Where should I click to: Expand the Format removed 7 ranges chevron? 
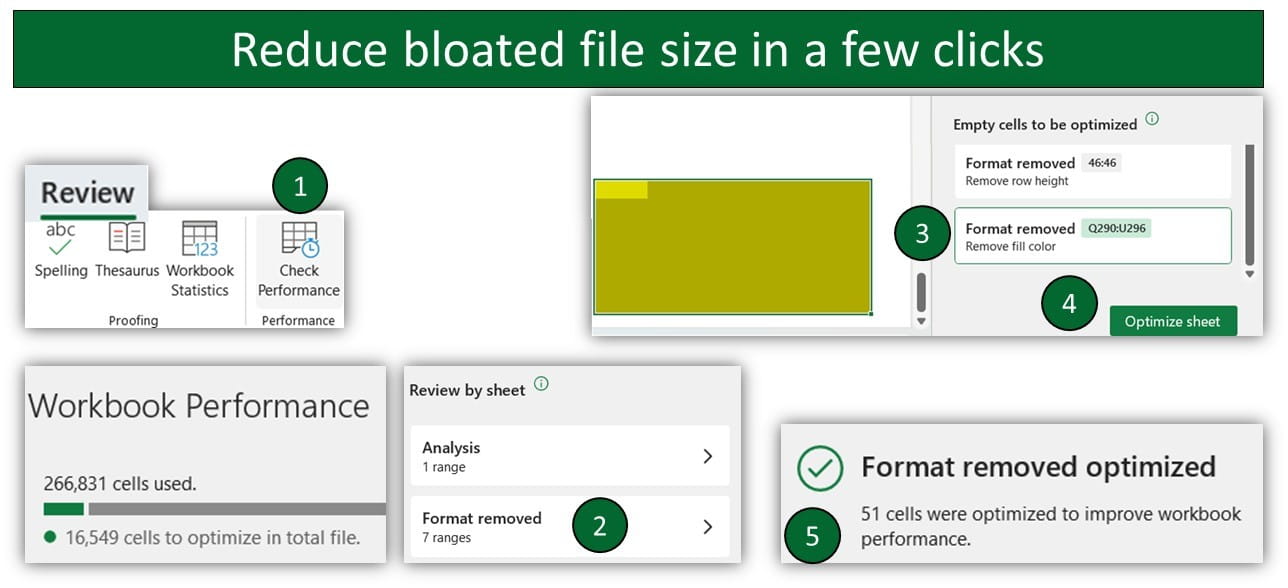coord(707,526)
